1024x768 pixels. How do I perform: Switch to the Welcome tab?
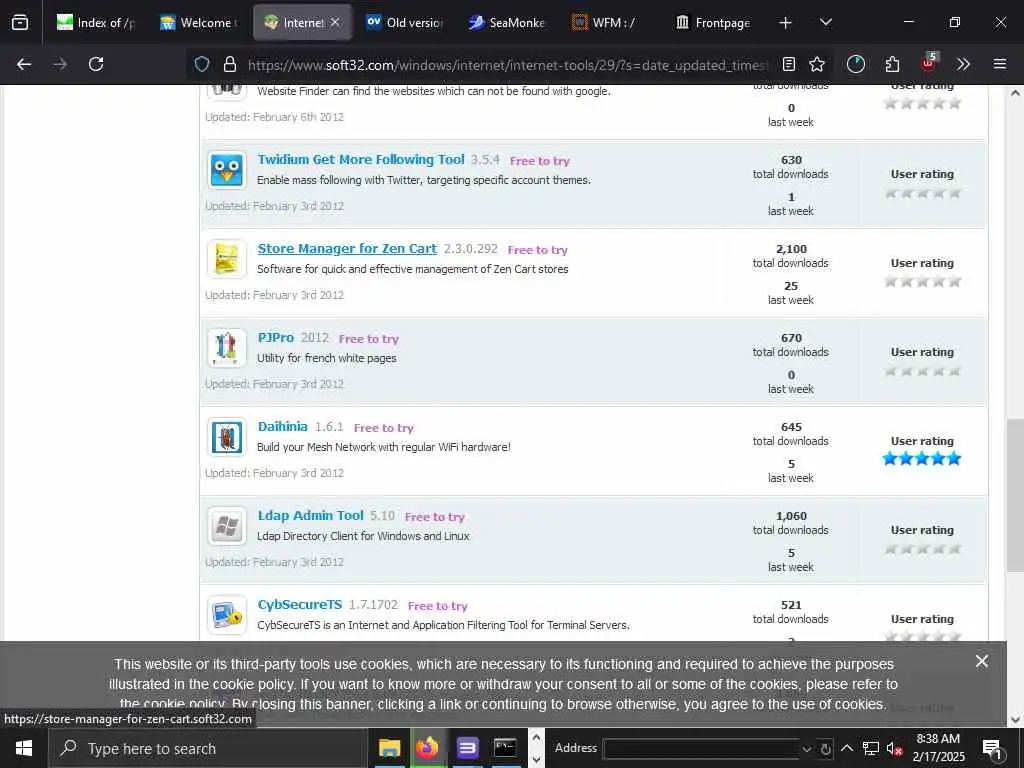pyautogui.click(x=199, y=23)
